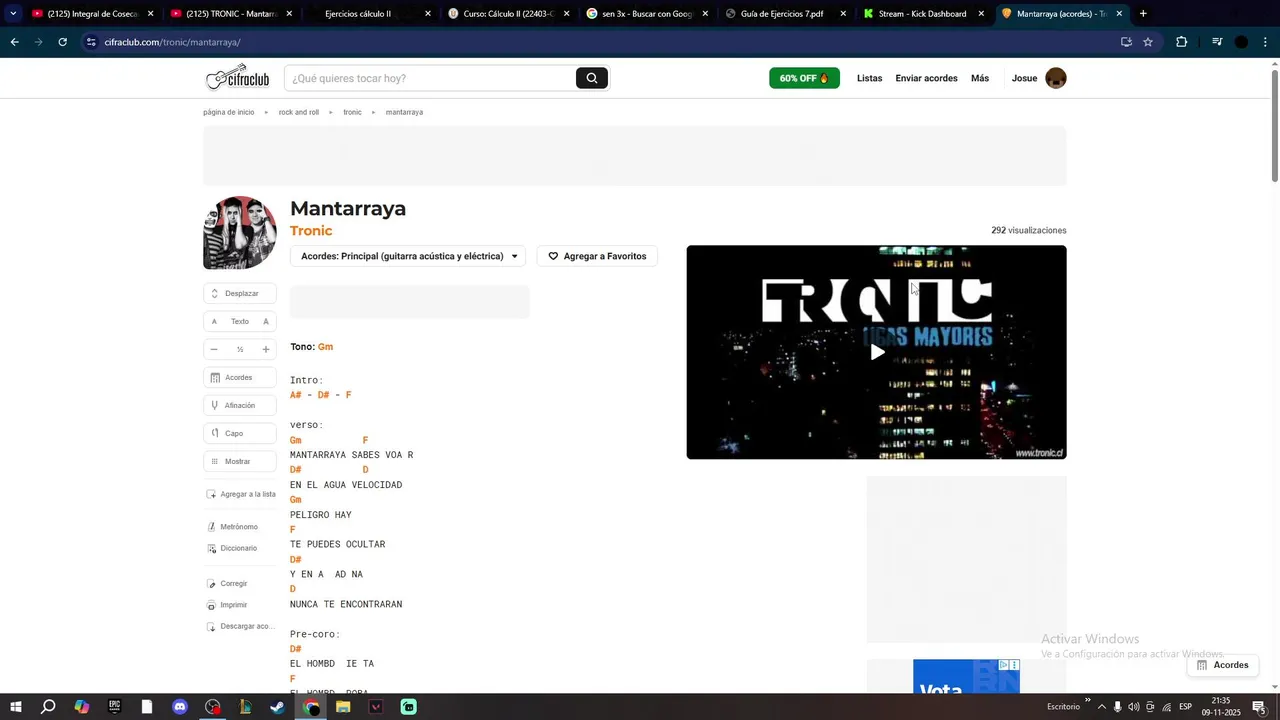Open Enviar acordes in the top menu

click(926, 78)
